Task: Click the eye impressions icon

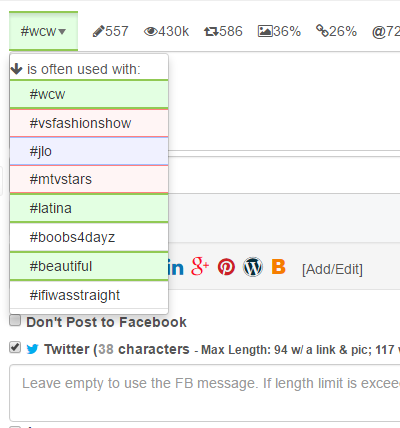Action: [151, 31]
